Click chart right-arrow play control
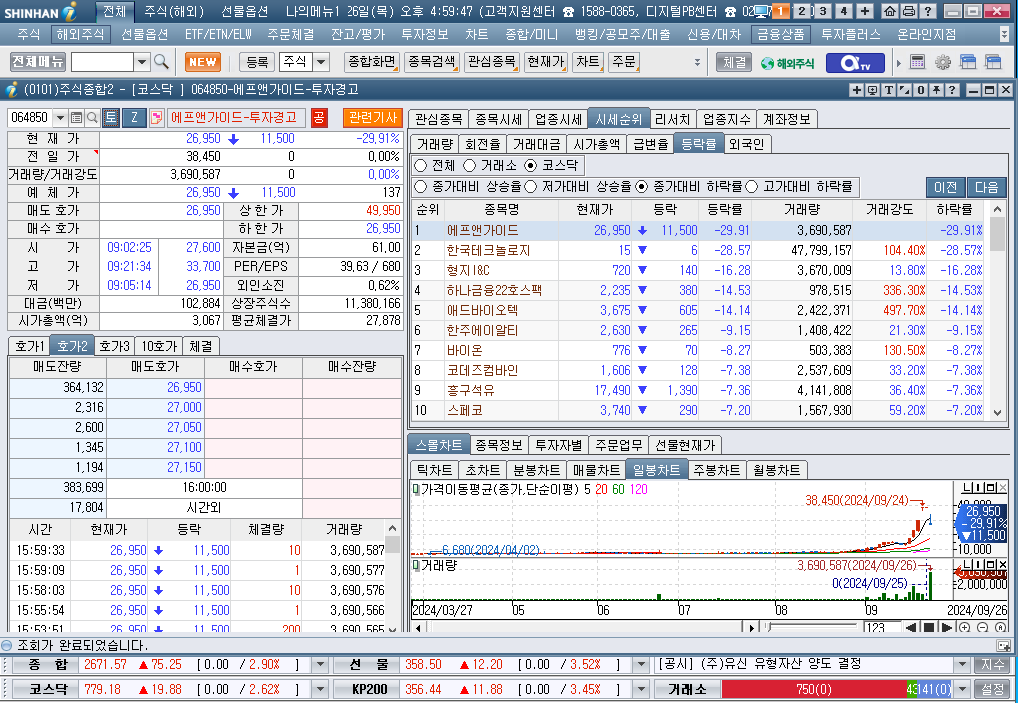1018x703 pixels. coord(947,628)
